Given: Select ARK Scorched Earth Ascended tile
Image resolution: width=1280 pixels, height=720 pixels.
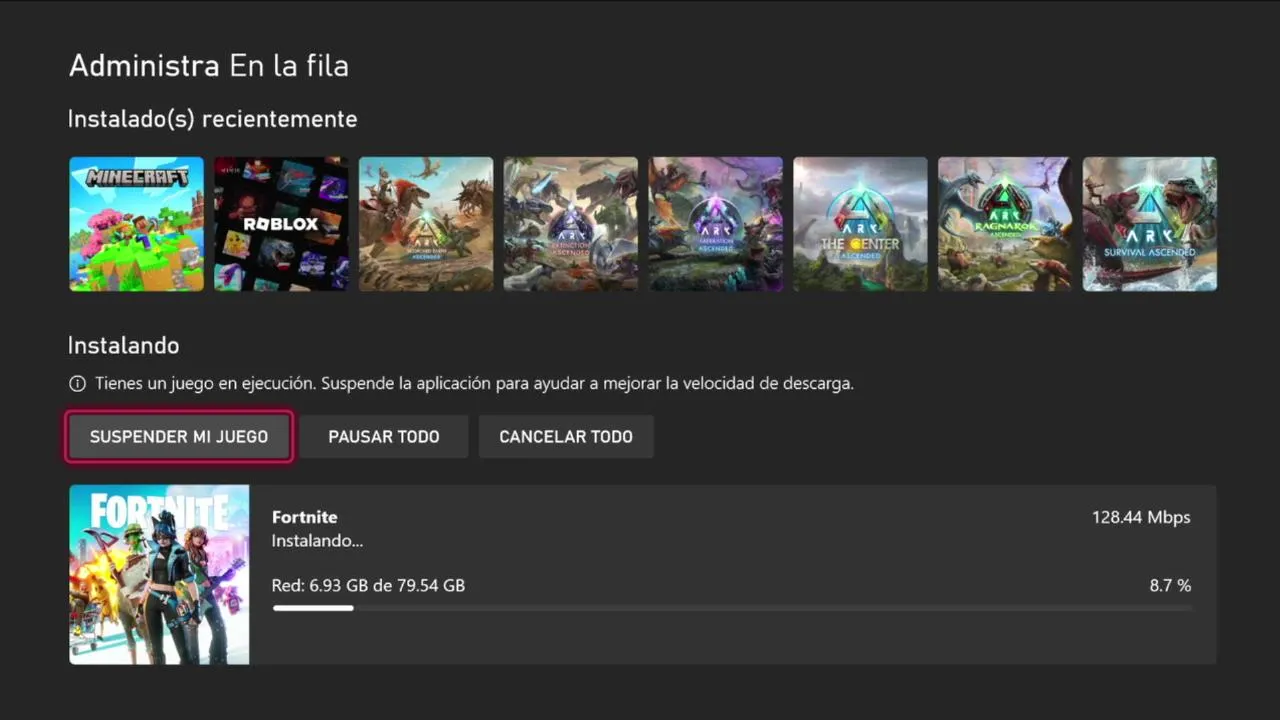Looking at the screenshot, I should (x=426, y=224).
